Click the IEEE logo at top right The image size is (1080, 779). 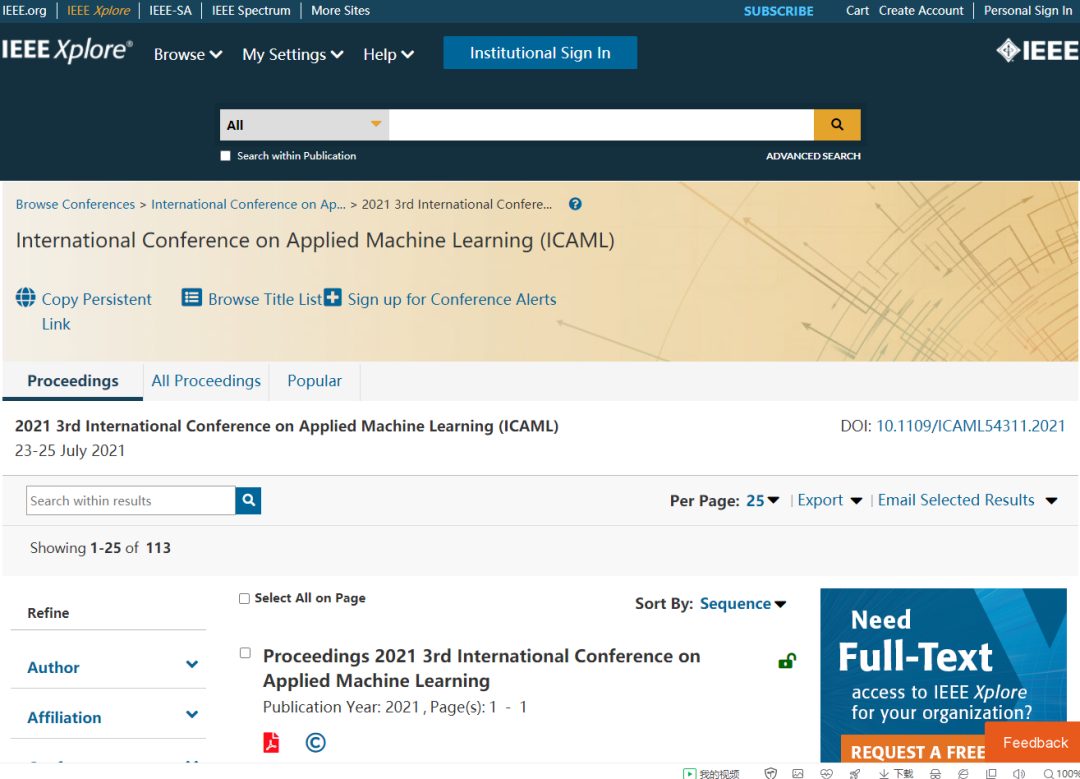[1037, 51]
